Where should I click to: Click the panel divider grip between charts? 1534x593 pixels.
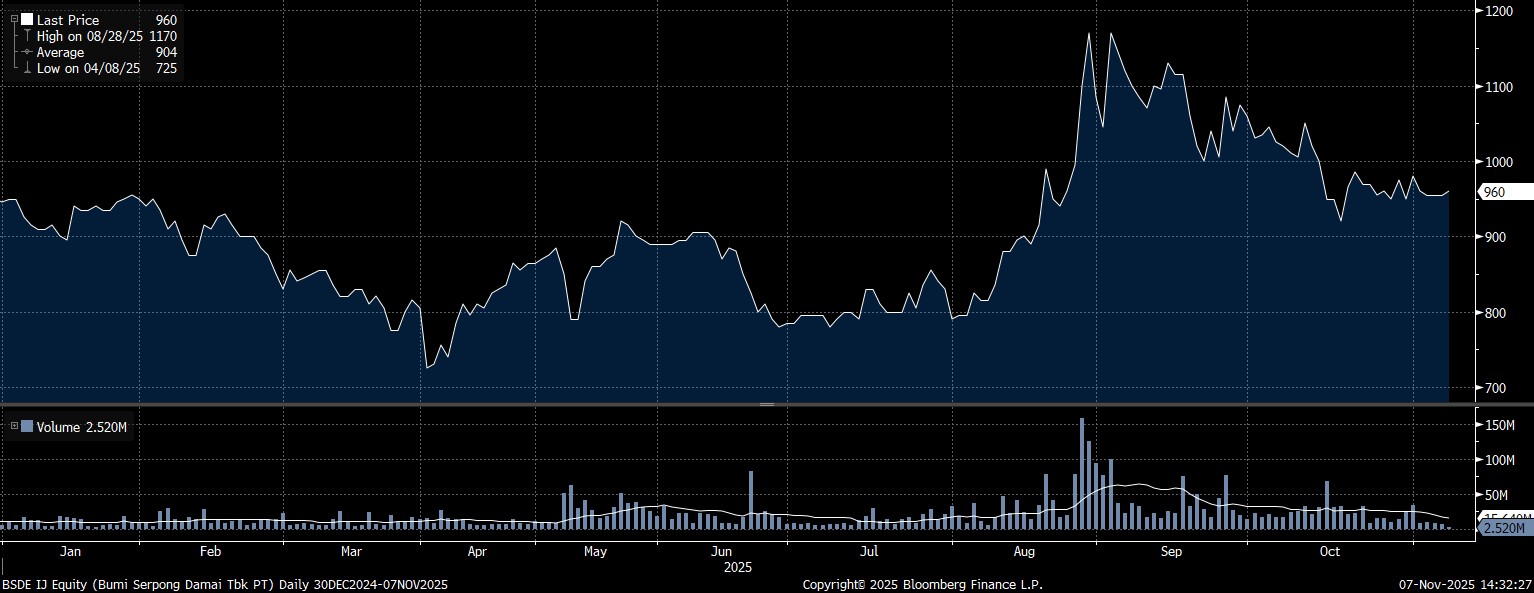pos(767,404)
